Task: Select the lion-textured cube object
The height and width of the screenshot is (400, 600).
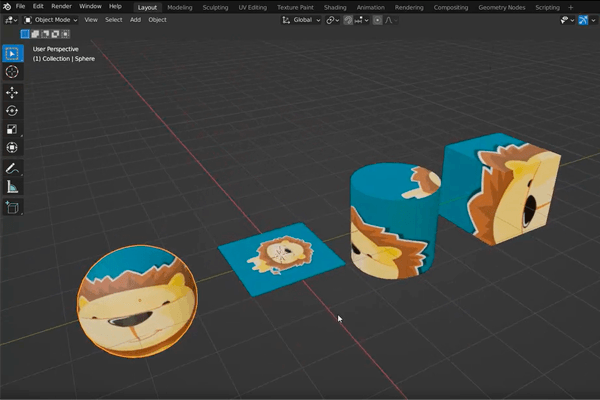Action: [499, 188]
